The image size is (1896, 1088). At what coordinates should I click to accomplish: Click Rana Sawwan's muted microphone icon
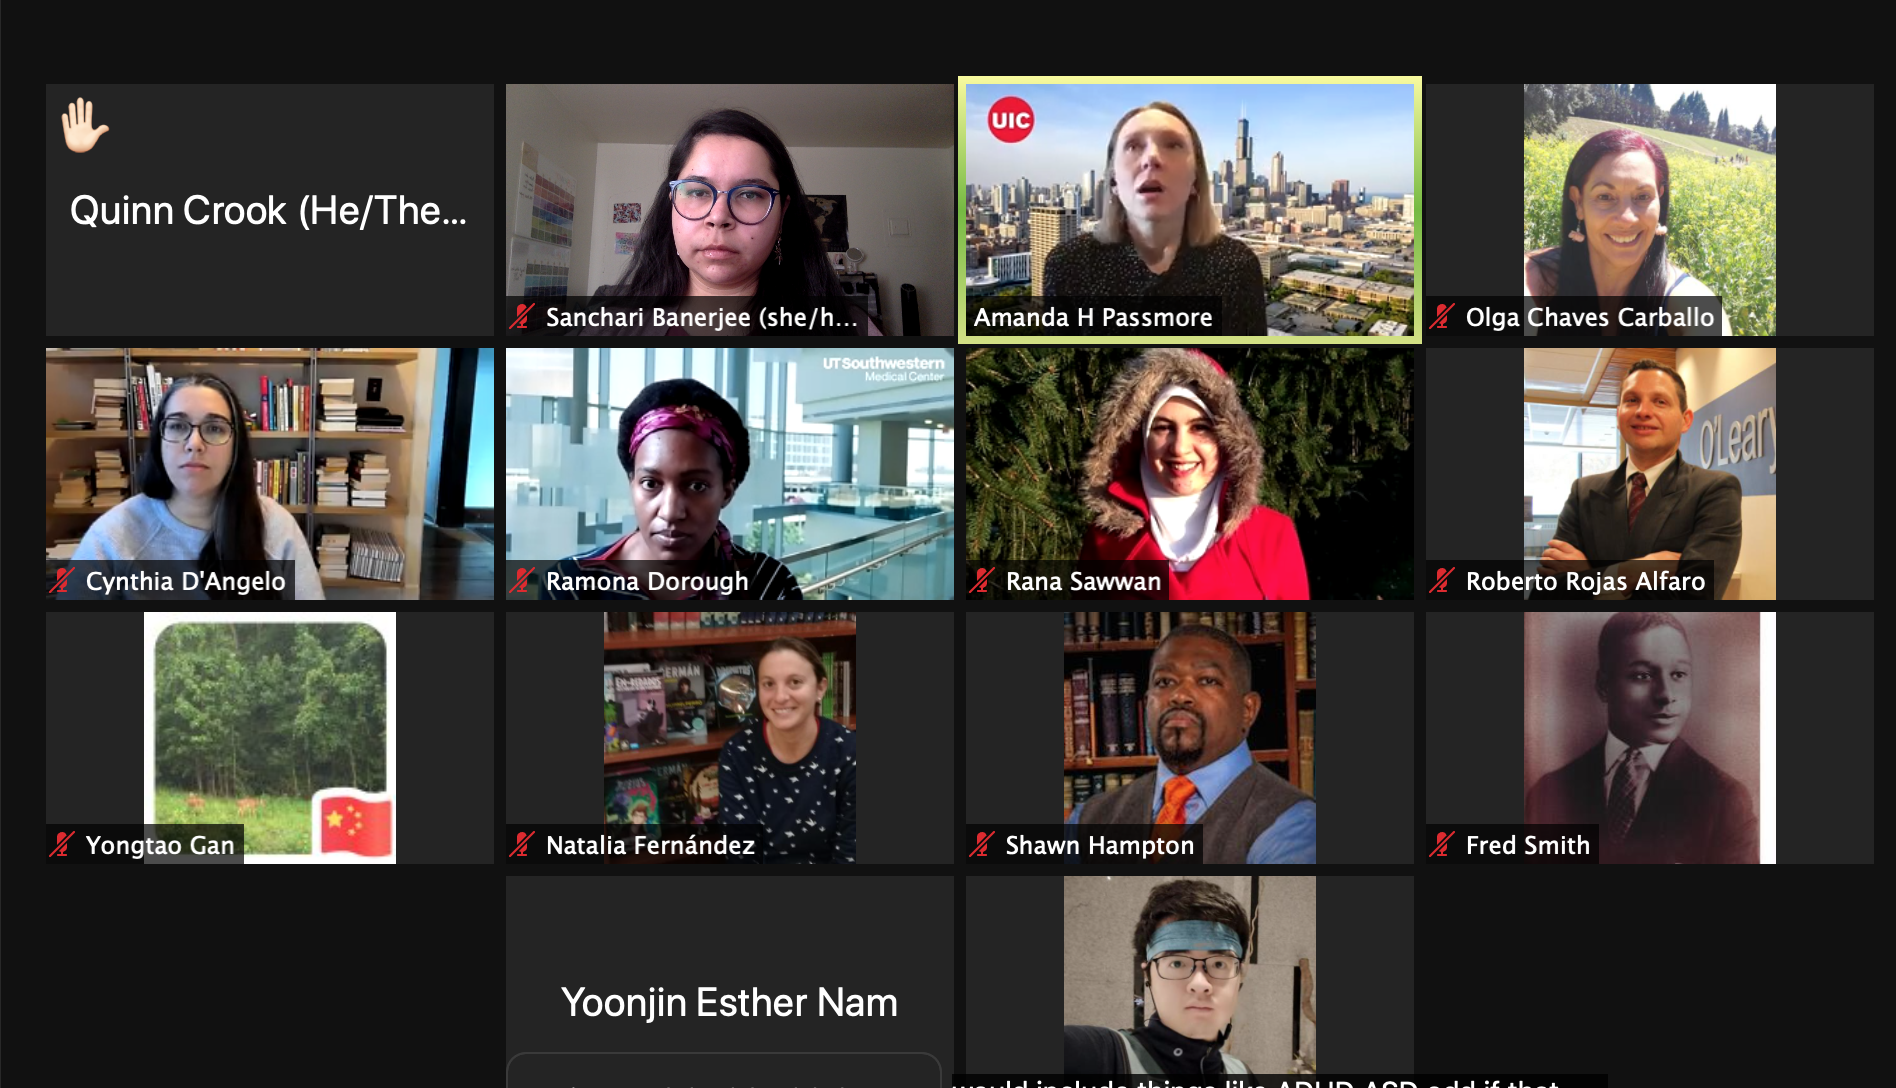[x=982, y=581]
